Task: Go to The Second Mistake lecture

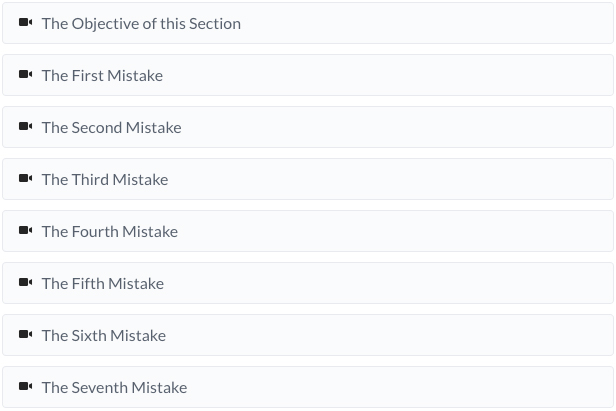Action: point(112,128)
